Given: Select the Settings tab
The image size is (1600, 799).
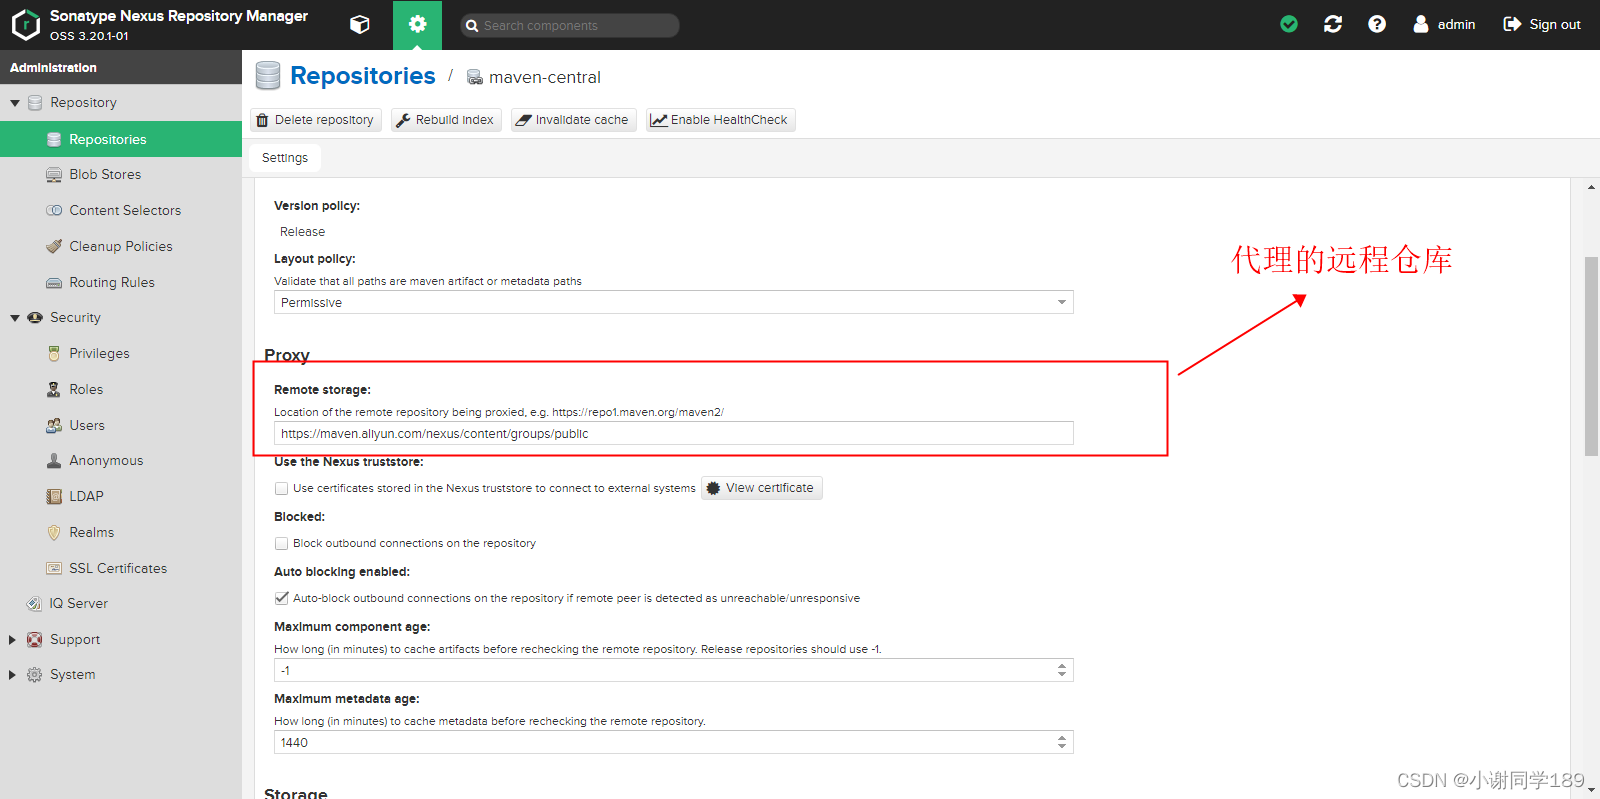Looking at the screenshot, I should 285,158.
